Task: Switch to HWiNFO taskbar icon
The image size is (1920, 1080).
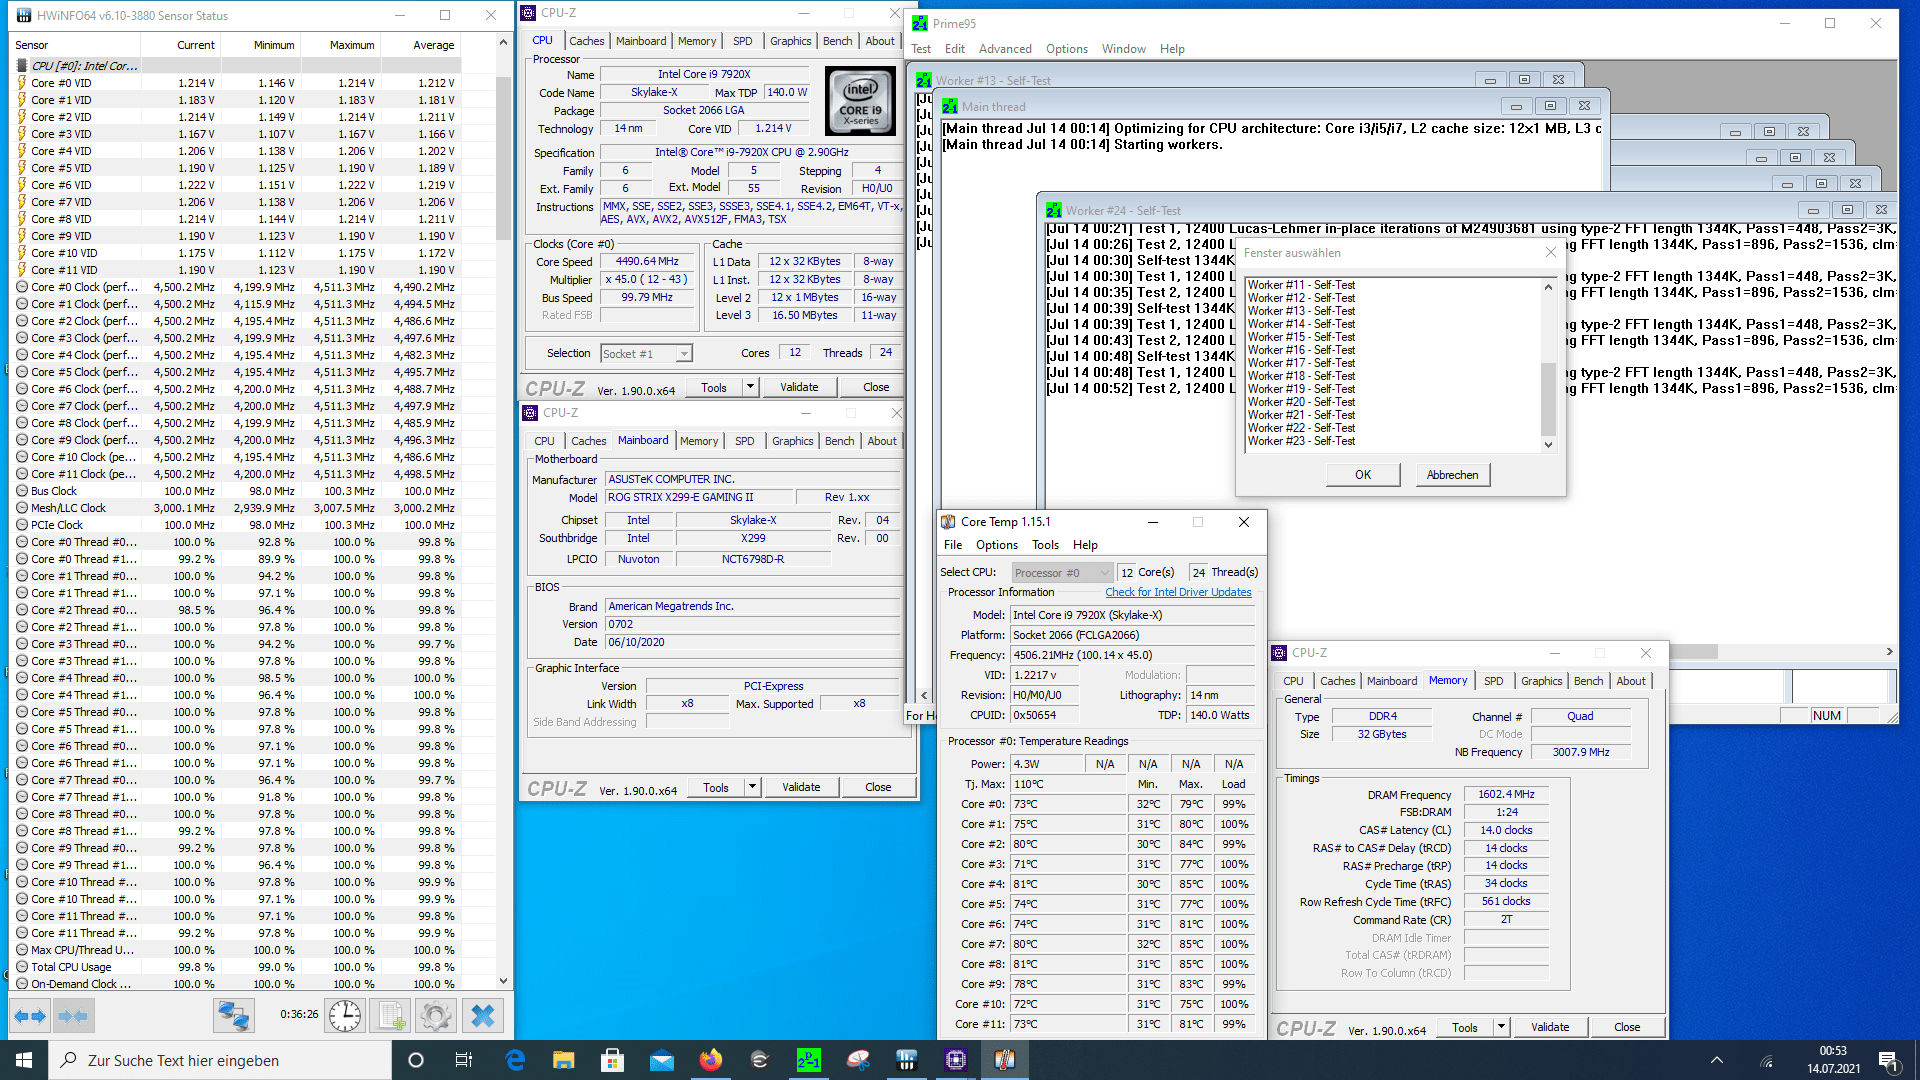Action: [x=907, y=1060]
